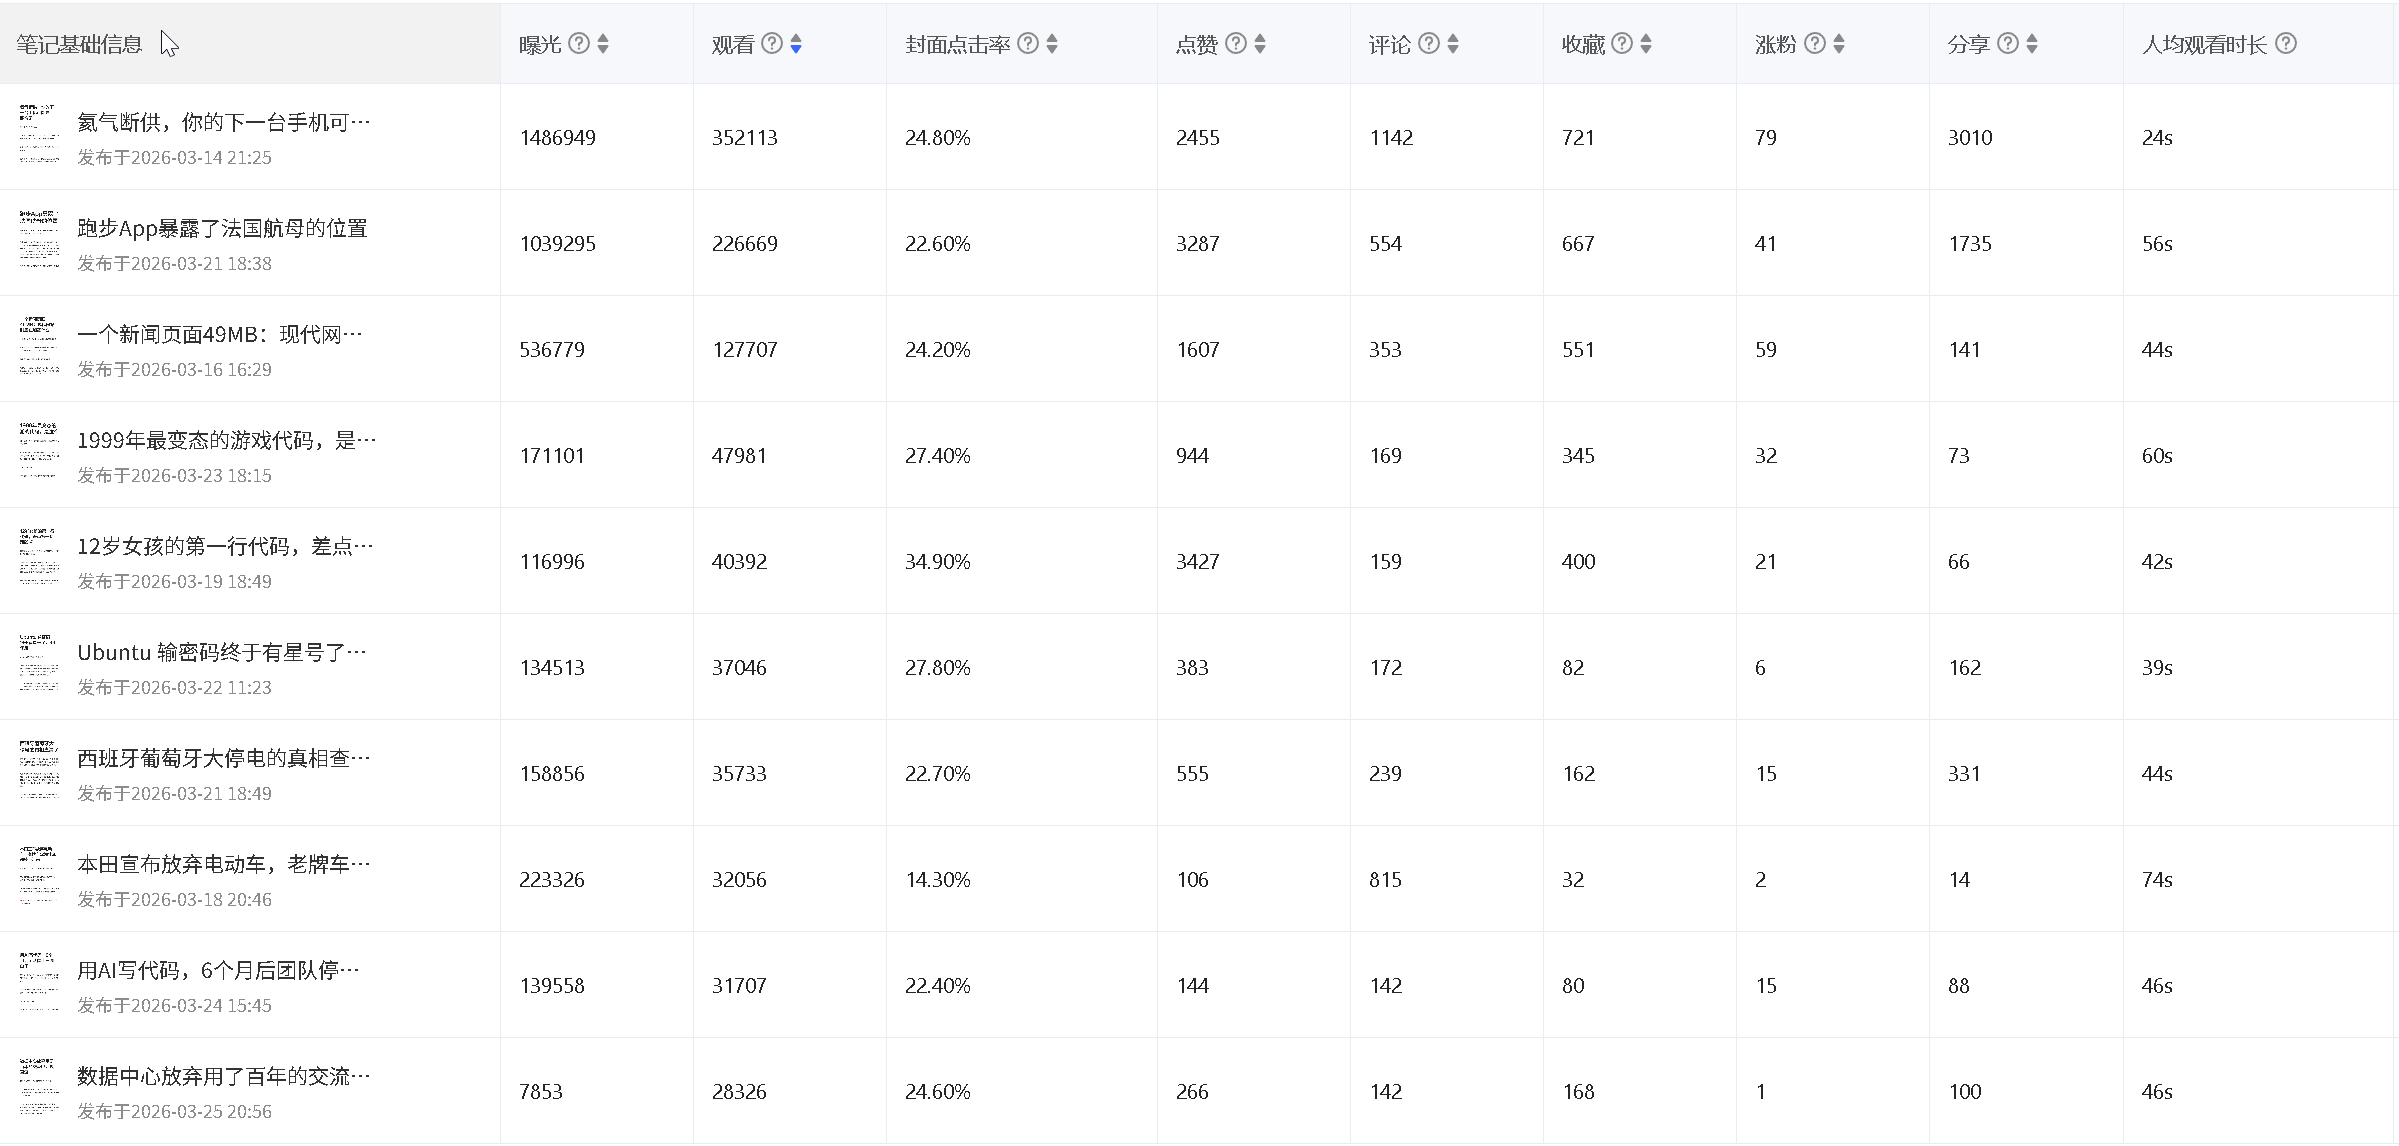Open note 跑步App暴露了法国航母的位置
Image resolution: width=2399 pixels, height=1146 pixels.
222,228
